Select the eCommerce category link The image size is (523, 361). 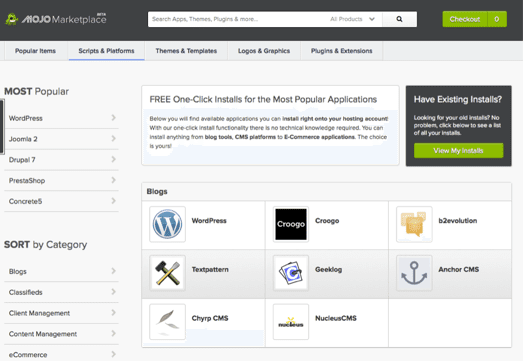pyautogui.click(x=28, y=355)
